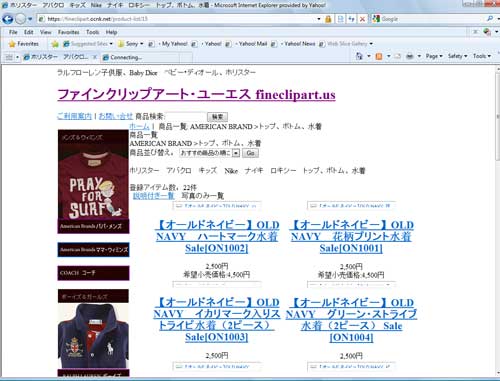
Task: Click the Go button next to sort dropdown
Action: 250,153
